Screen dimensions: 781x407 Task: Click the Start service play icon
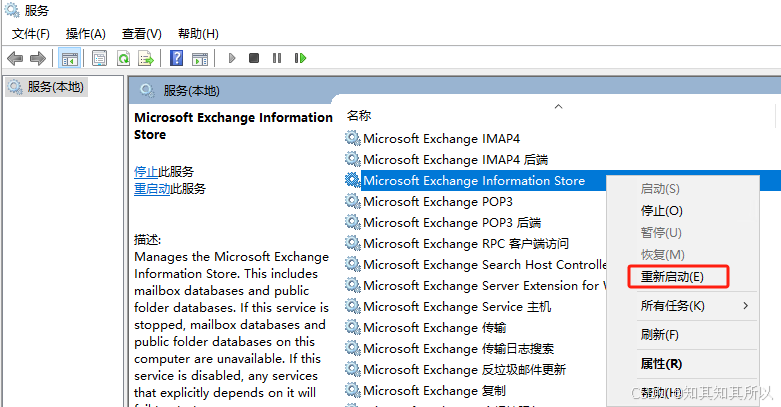232,58
